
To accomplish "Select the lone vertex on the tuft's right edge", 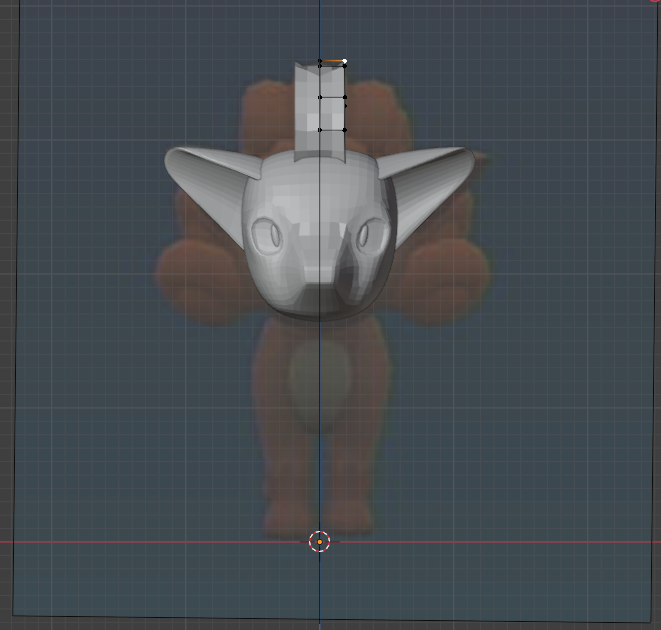I will (x=346, y=106).
